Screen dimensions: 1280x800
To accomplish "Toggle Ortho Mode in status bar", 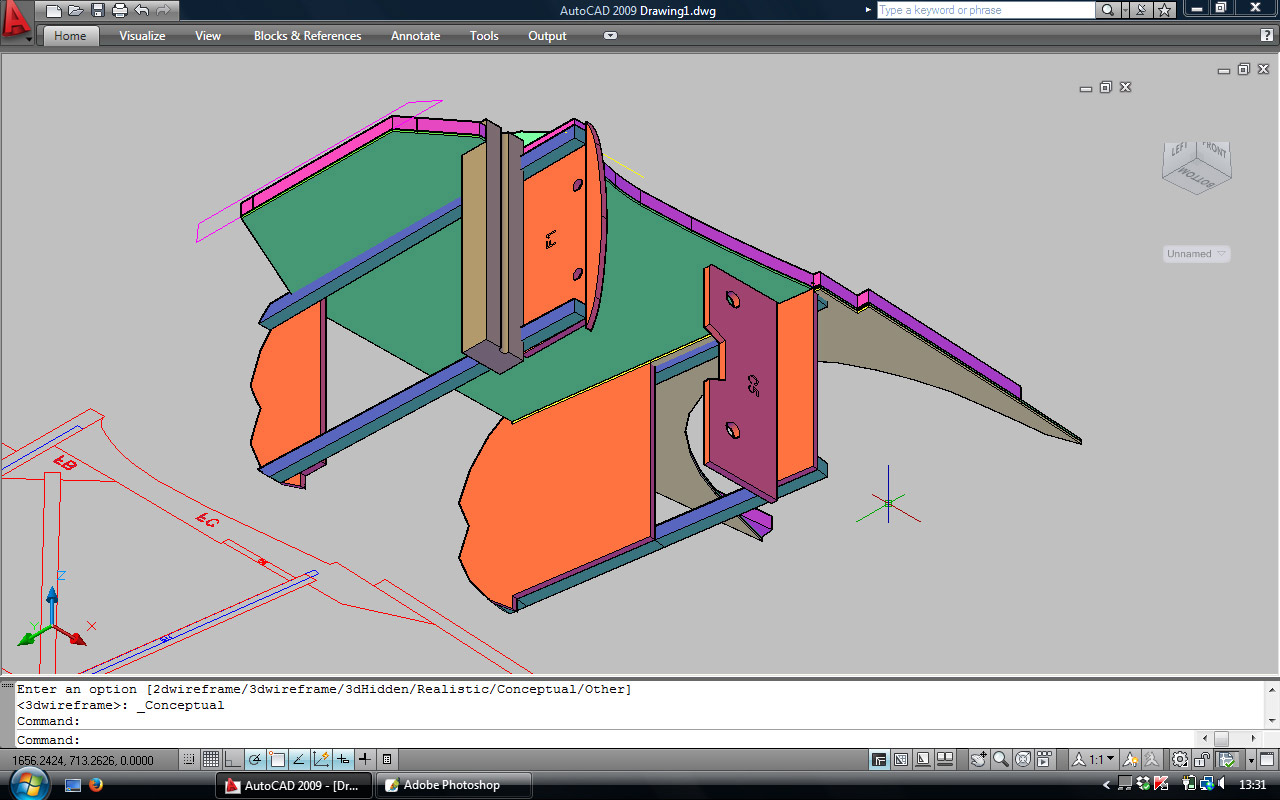I will coord(233,759).
